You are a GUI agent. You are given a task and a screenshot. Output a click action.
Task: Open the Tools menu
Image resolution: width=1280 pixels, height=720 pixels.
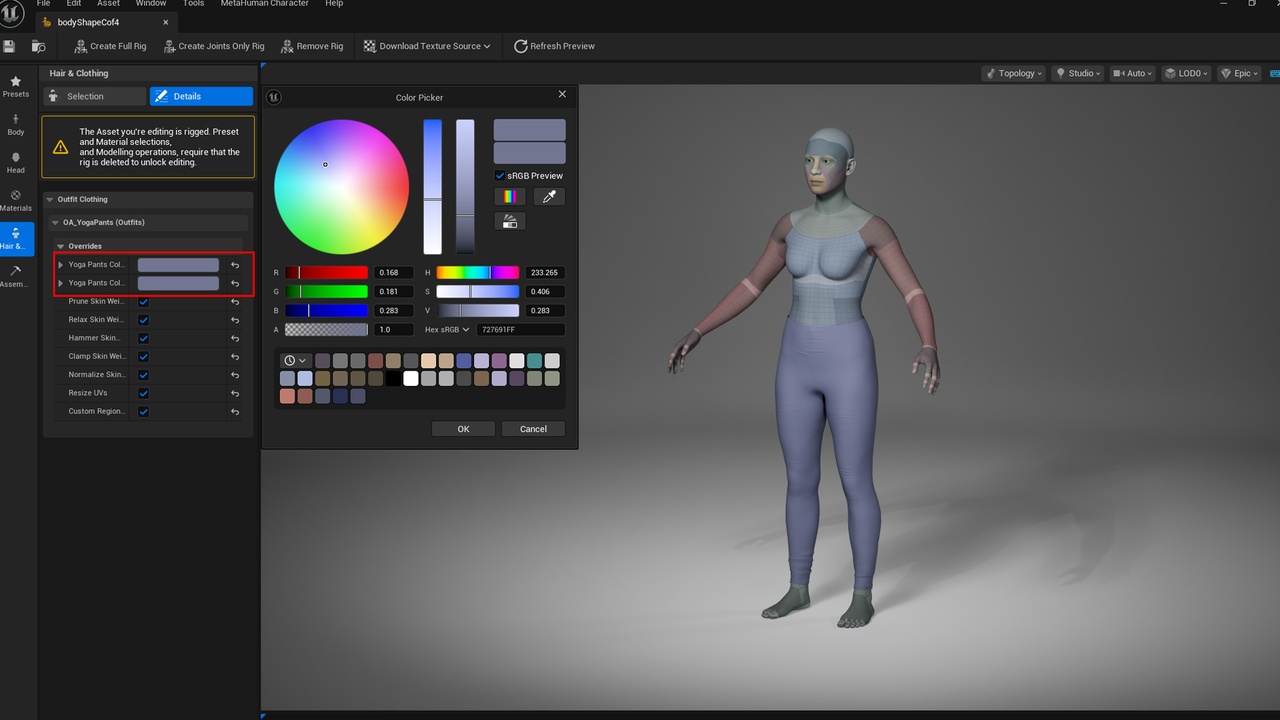[194, 3]
